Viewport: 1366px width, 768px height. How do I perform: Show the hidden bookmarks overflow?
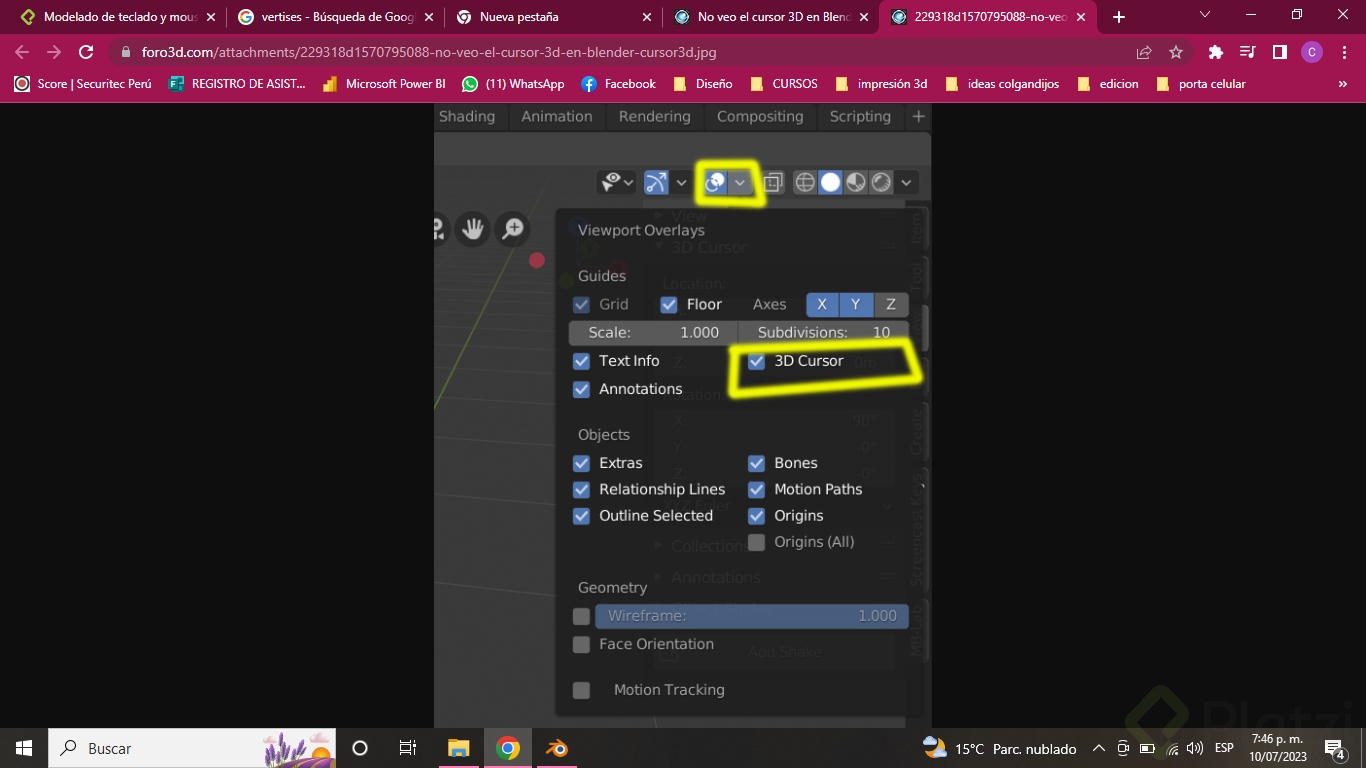[1343, 84]
